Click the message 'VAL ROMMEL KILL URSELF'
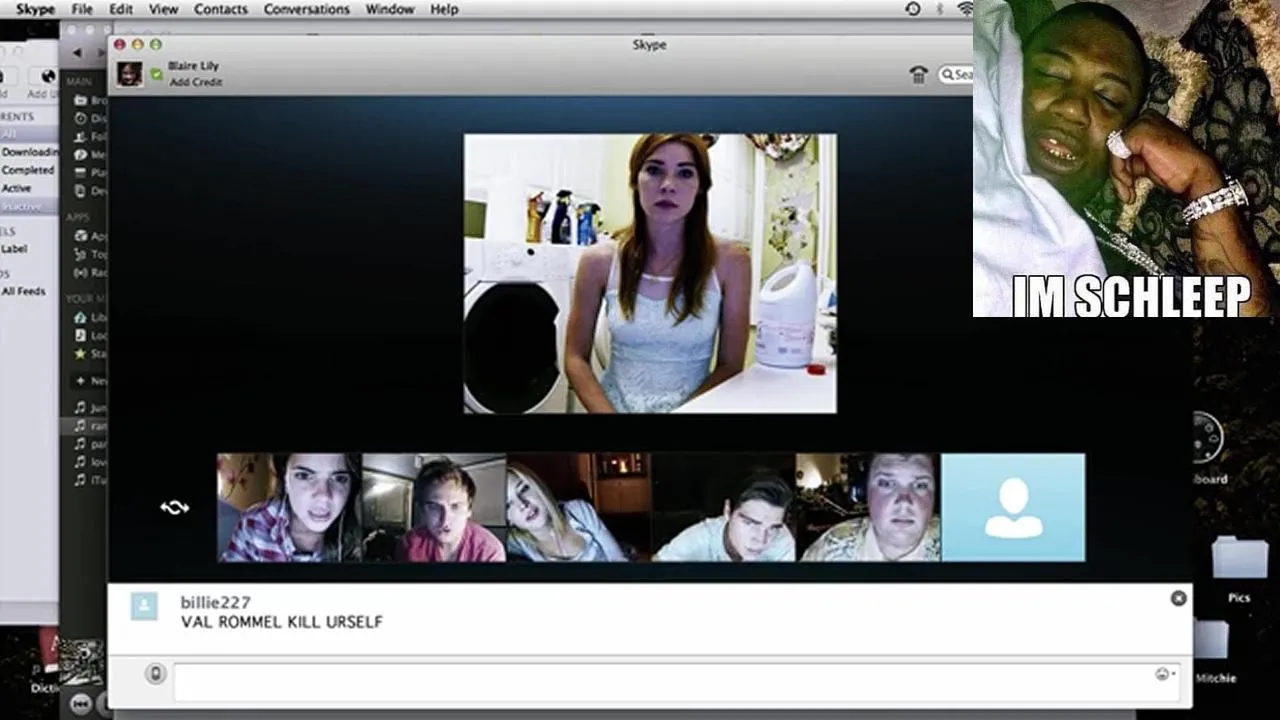The width and height of the screenshot is (1280, 720). (x=282, y=622)
